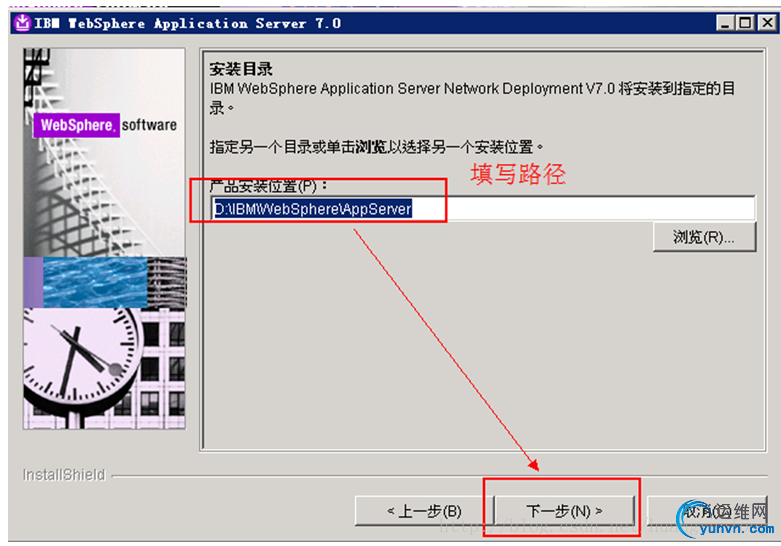Close the WebSphere installer window
This screenshot has height=546, width=781.
click(767, 23)
